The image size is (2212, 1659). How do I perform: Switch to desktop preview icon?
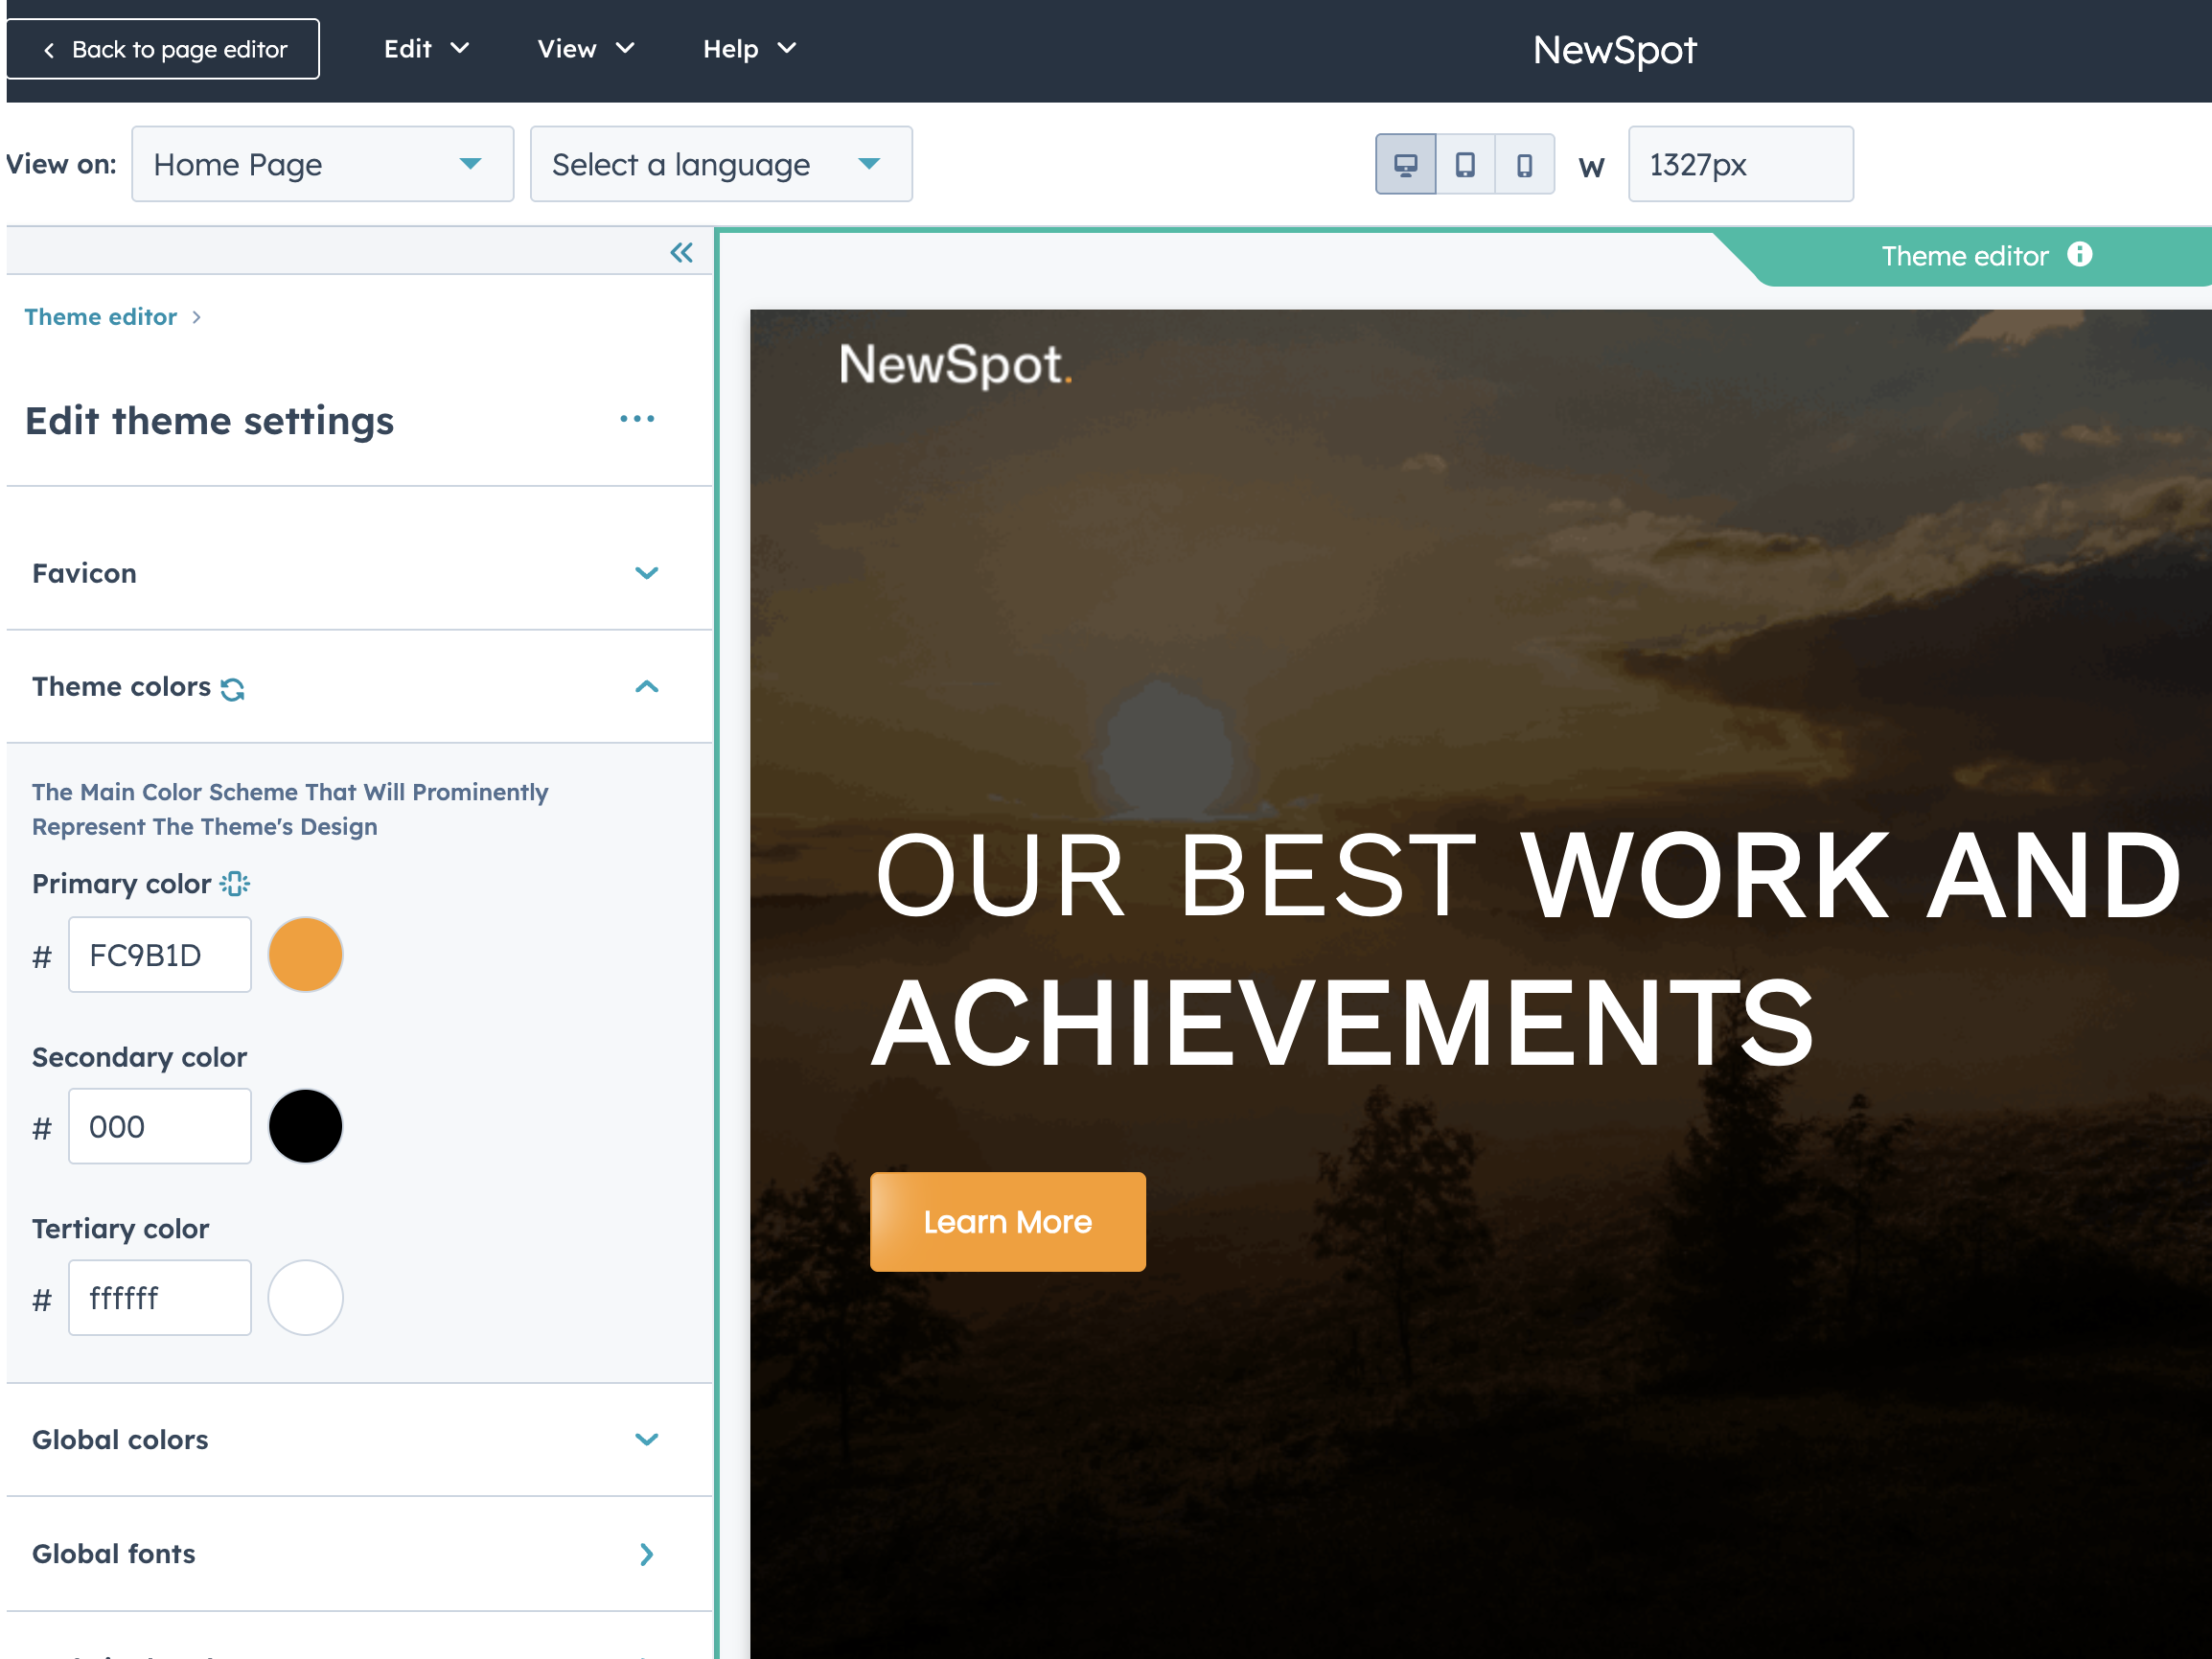[x=1405, y=165]
